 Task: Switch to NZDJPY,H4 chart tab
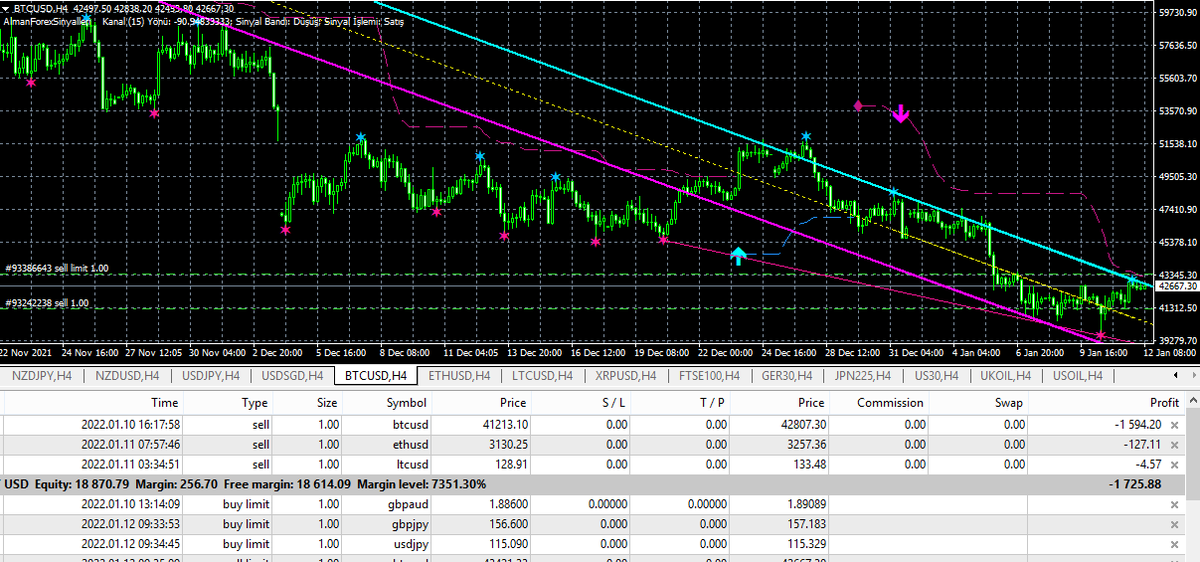pos(42,376)
